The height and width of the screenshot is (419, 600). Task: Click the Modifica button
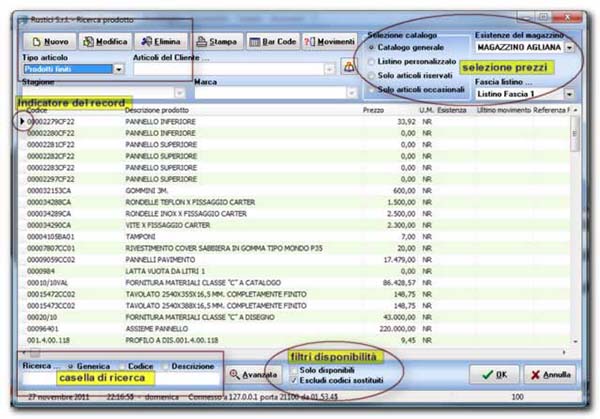pyautogui.click(x=104, y=42)
